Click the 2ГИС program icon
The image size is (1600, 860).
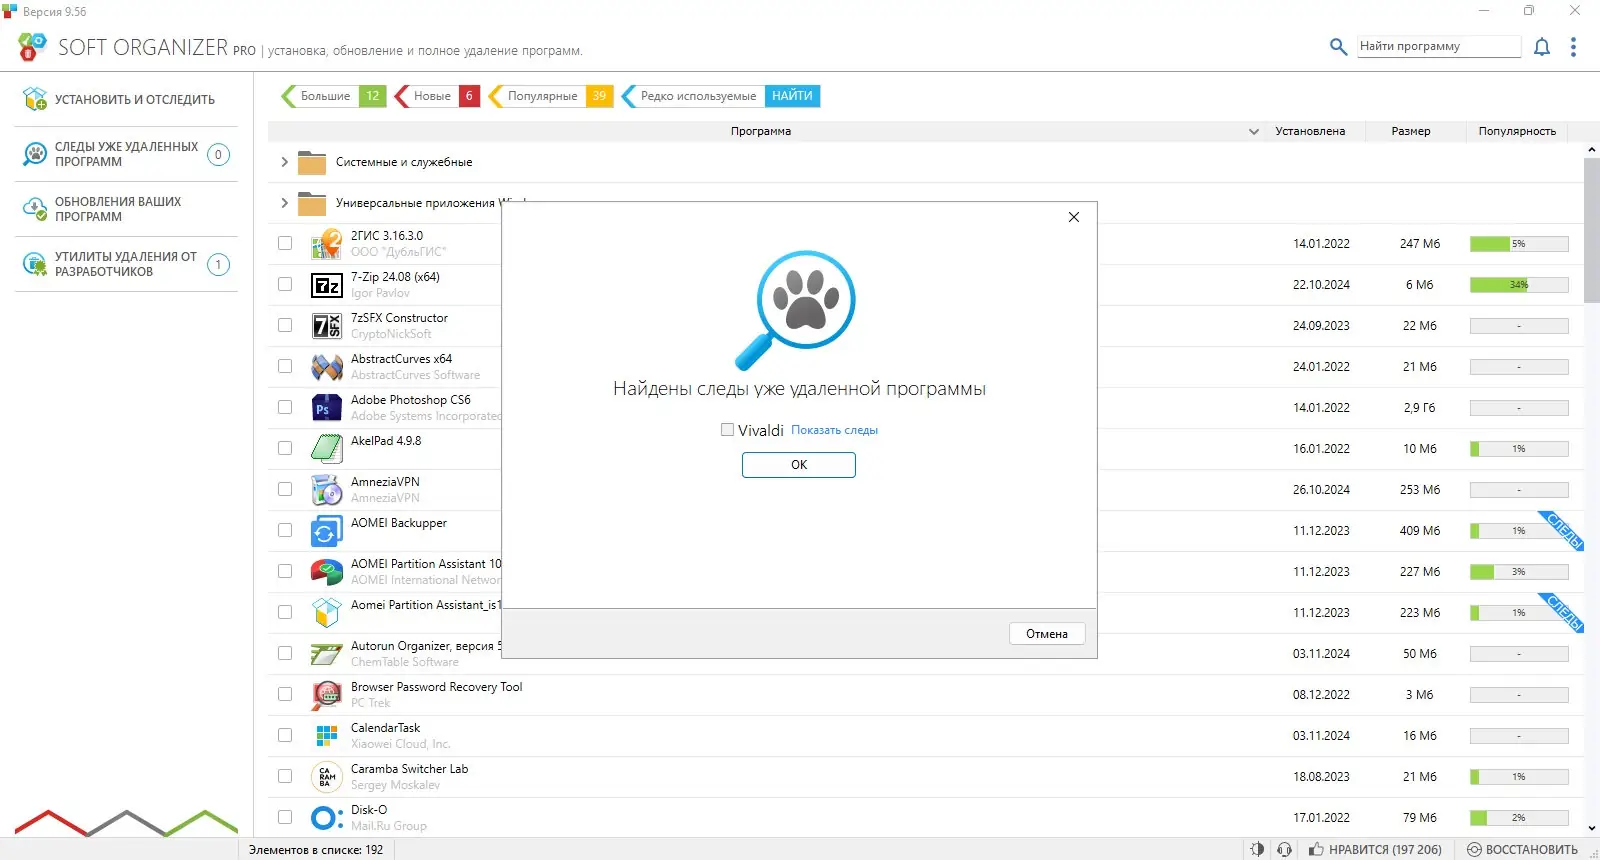pyautogui.click(x=327, y=244)
